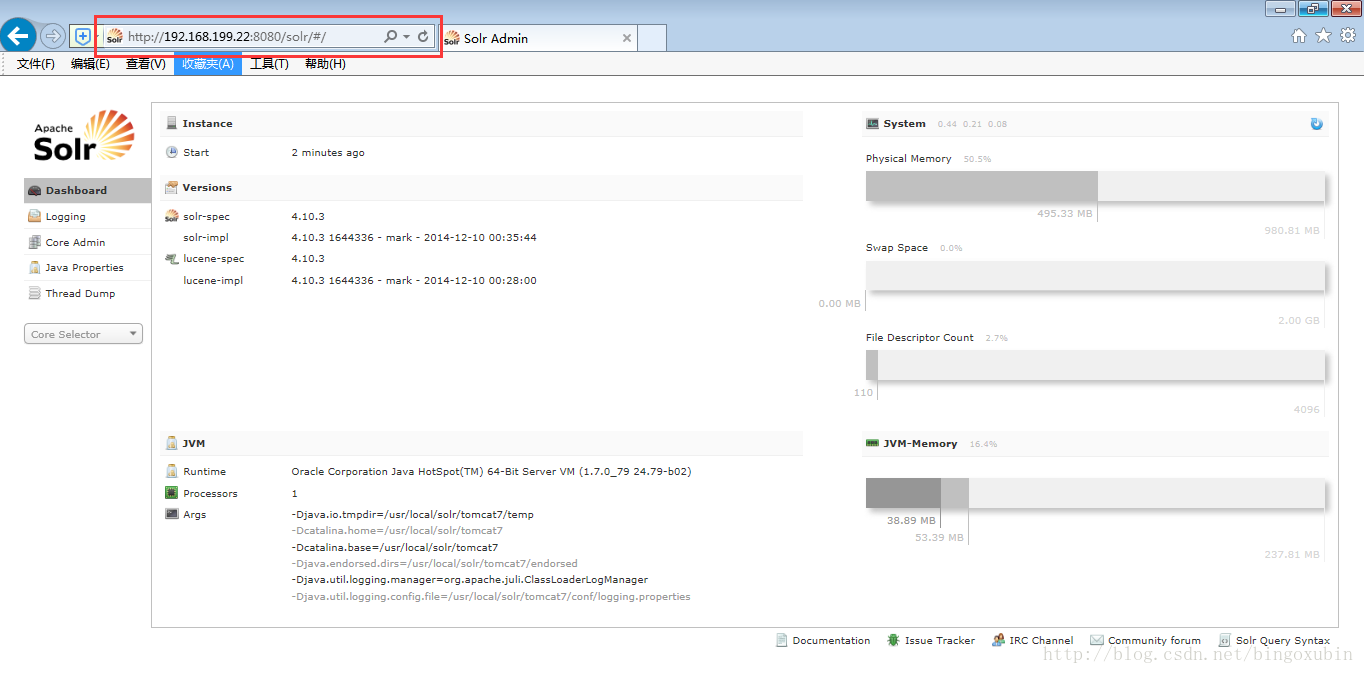Click the Core Admin icon in the sidebar
This screenshot has width=1364, height=674.
[x=35, y=242]
